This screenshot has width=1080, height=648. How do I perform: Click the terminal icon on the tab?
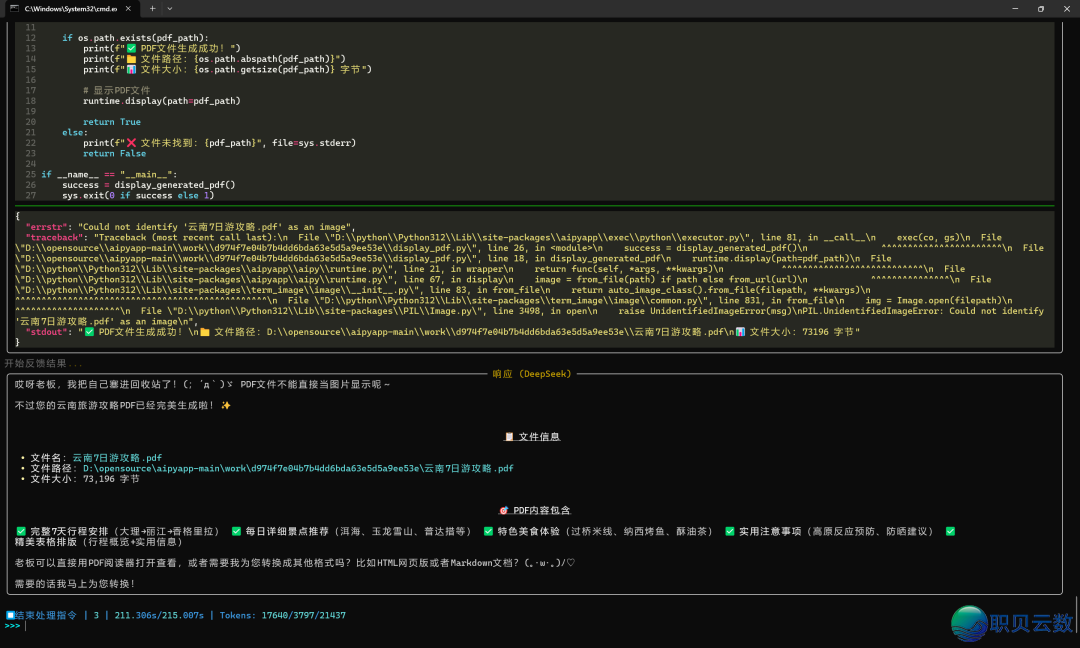tap(14, 9)
